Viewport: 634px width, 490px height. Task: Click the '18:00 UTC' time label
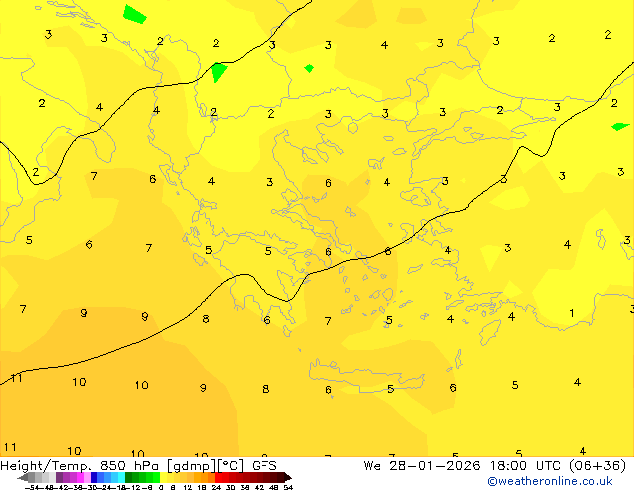pos(527,466)
